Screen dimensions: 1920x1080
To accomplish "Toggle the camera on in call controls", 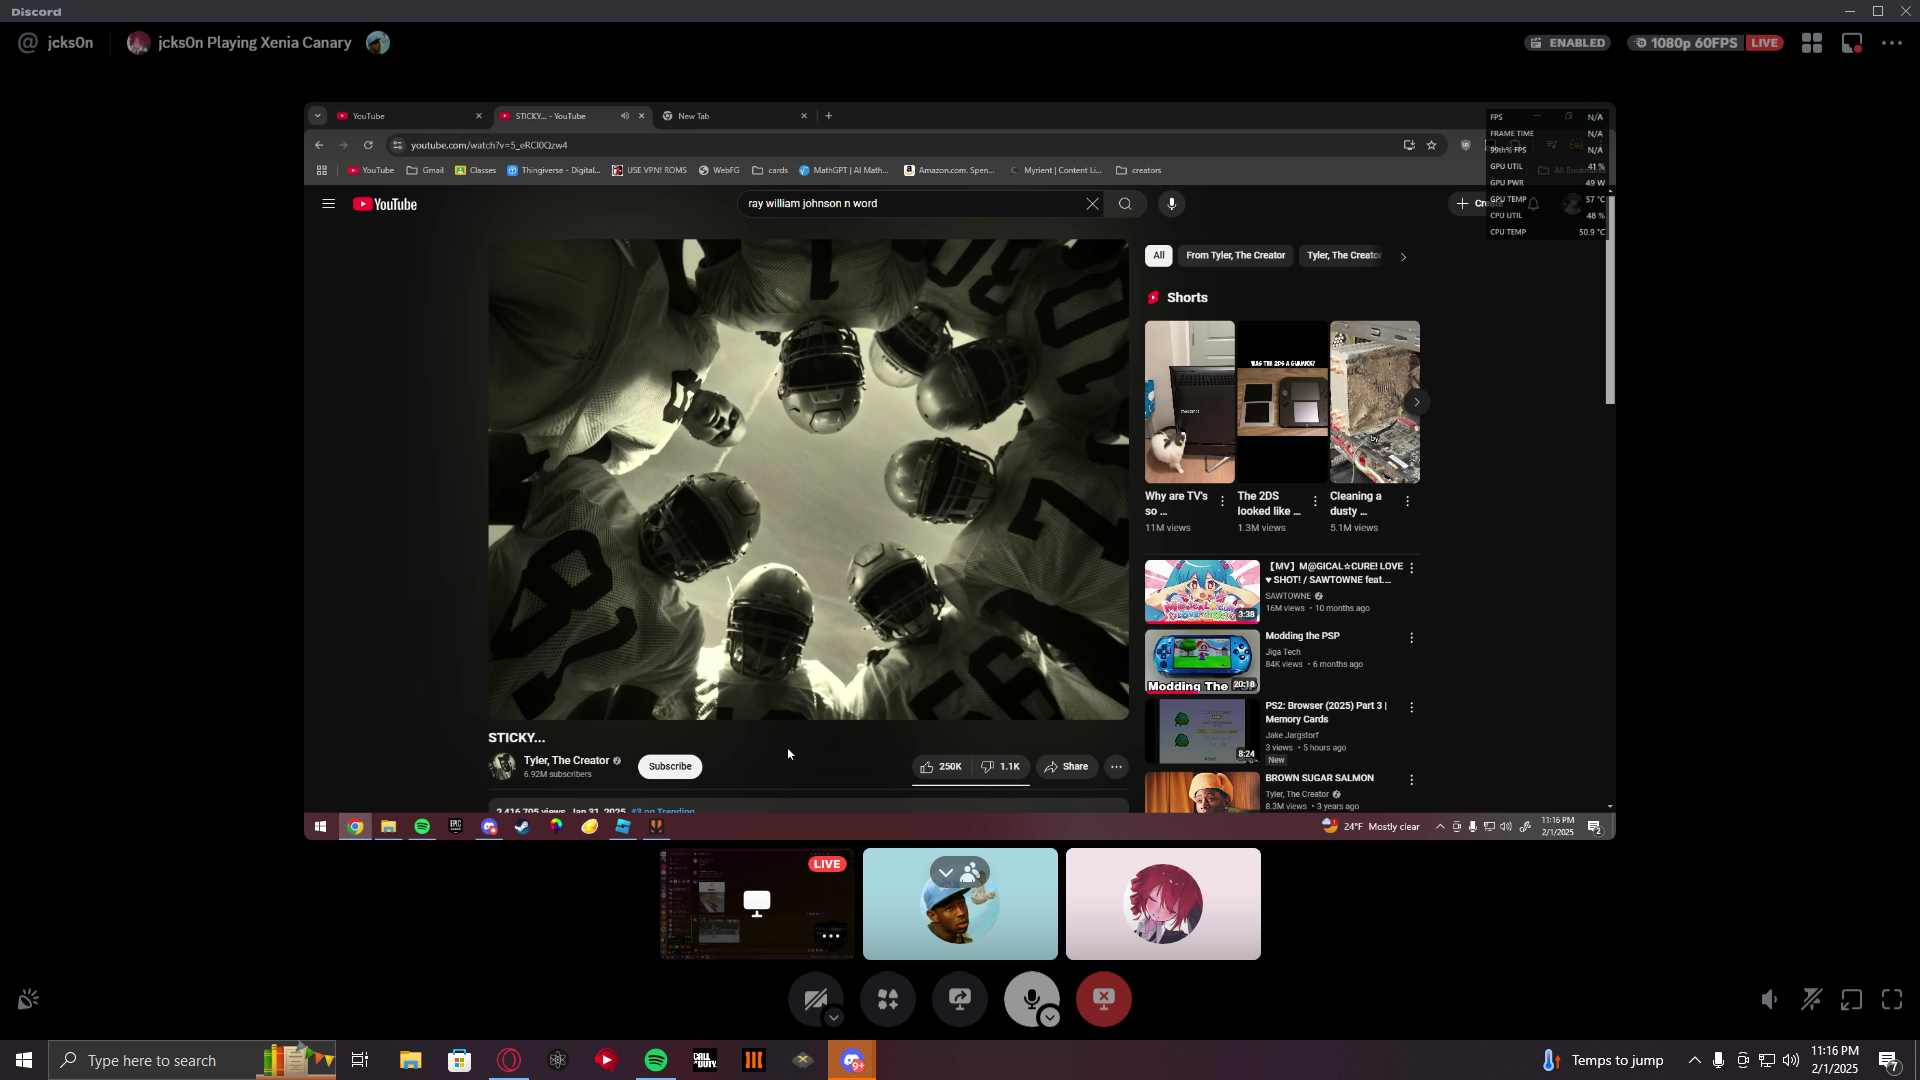I will coord(815,998).
